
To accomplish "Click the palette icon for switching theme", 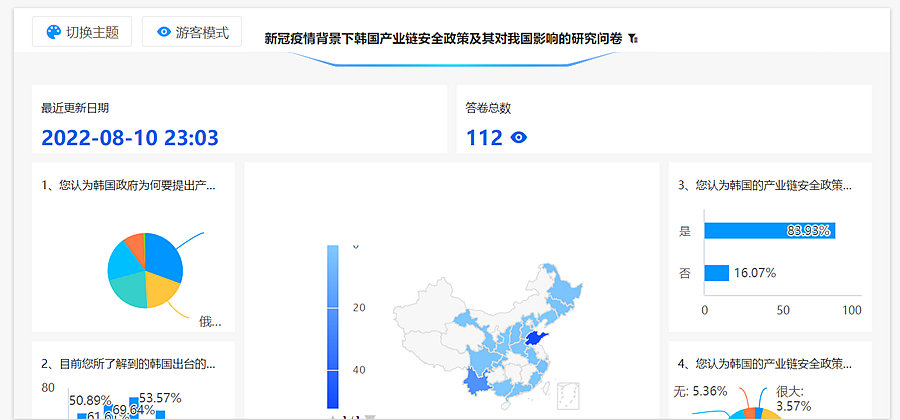I will coord(53,32).
